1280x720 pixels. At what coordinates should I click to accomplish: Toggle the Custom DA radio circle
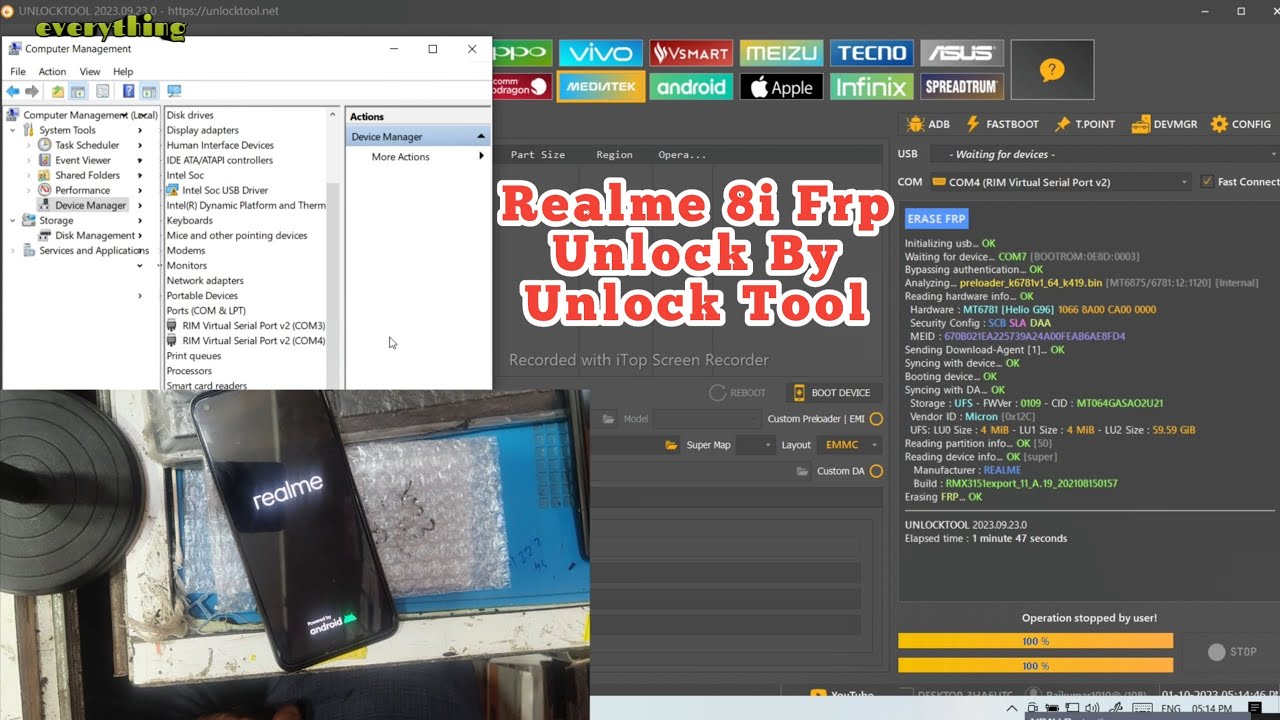pos(876,471)
